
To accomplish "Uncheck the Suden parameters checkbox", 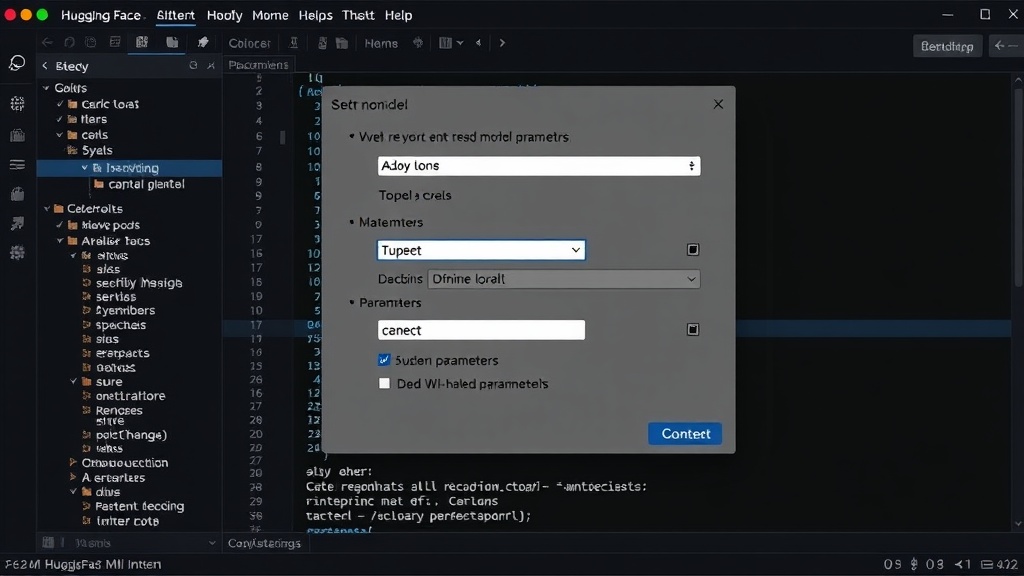I will [384, 360].
